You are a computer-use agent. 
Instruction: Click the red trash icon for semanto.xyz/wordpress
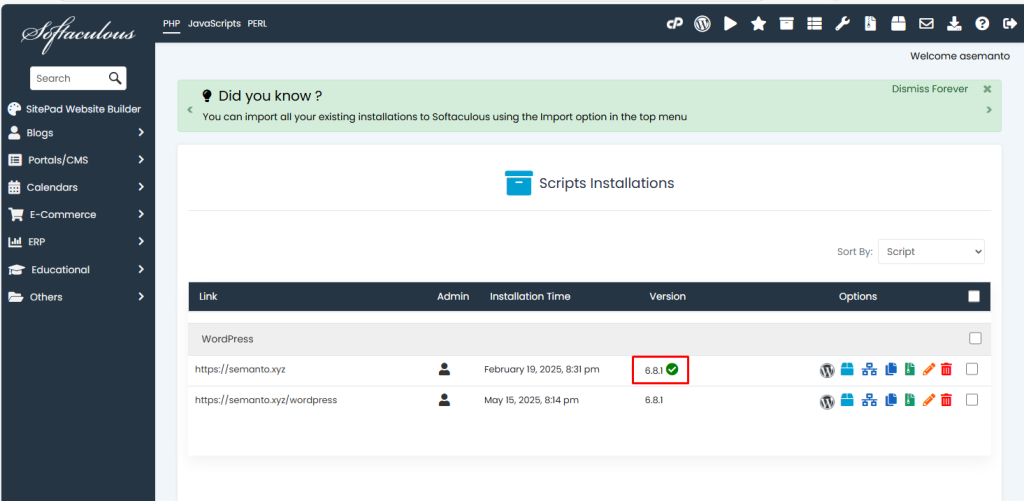coord(946,401)
